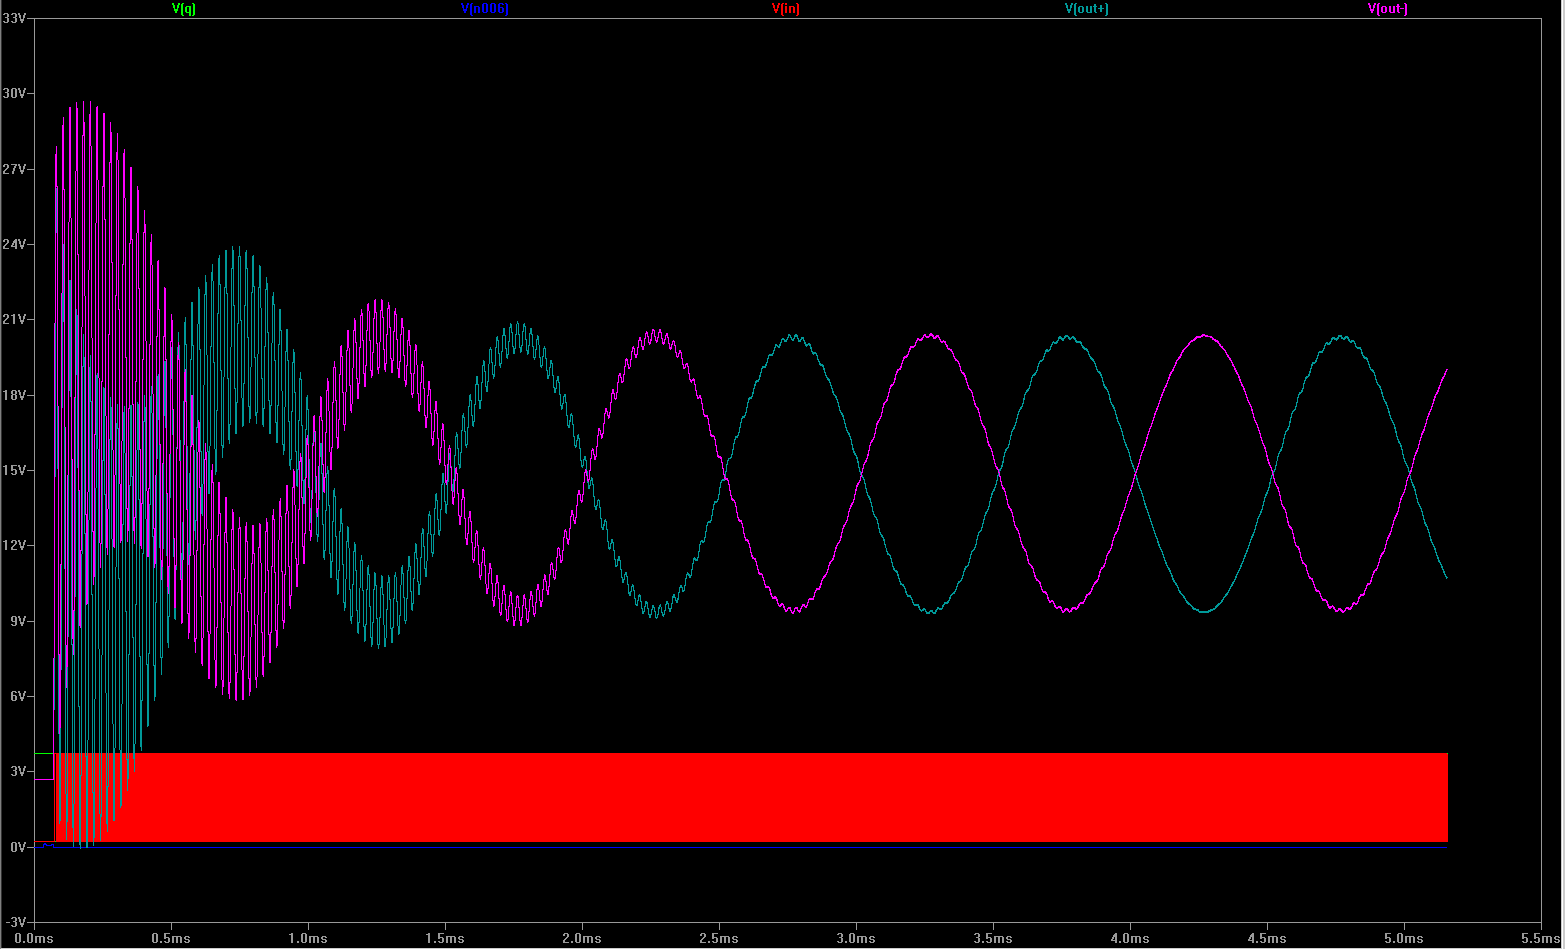Click the 0V vertical axis label
The width and height of the screenshot is (1565, 949).
pos(18,847)
